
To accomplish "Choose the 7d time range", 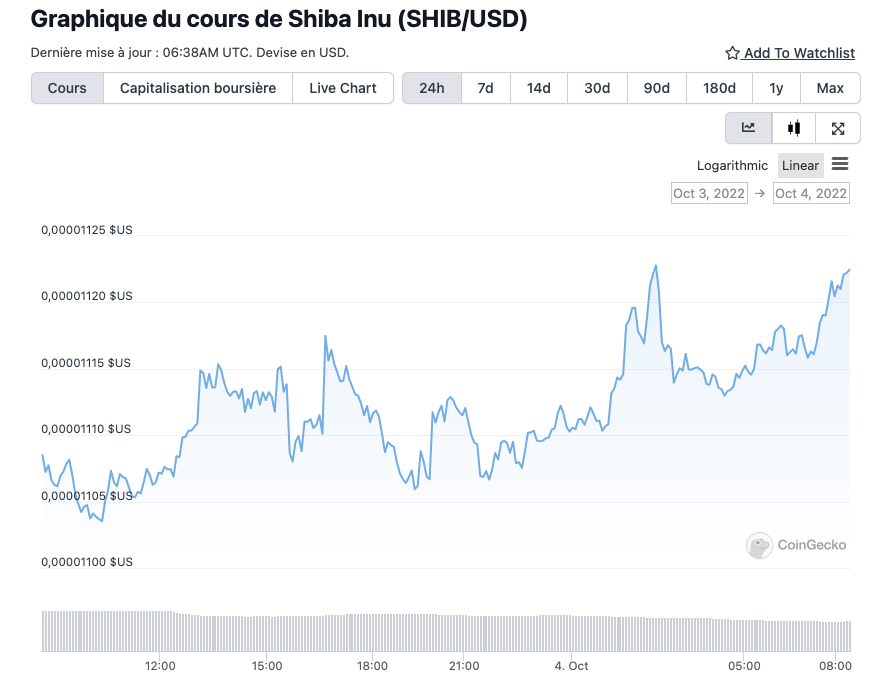I will pyautogui.click(x=485, y=88).
